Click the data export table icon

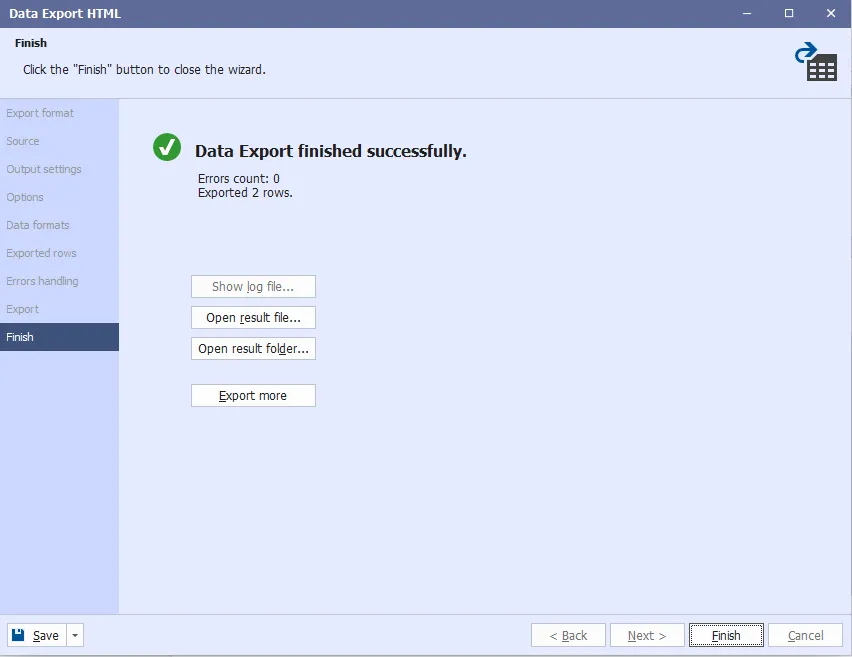[x=816, y=62]
